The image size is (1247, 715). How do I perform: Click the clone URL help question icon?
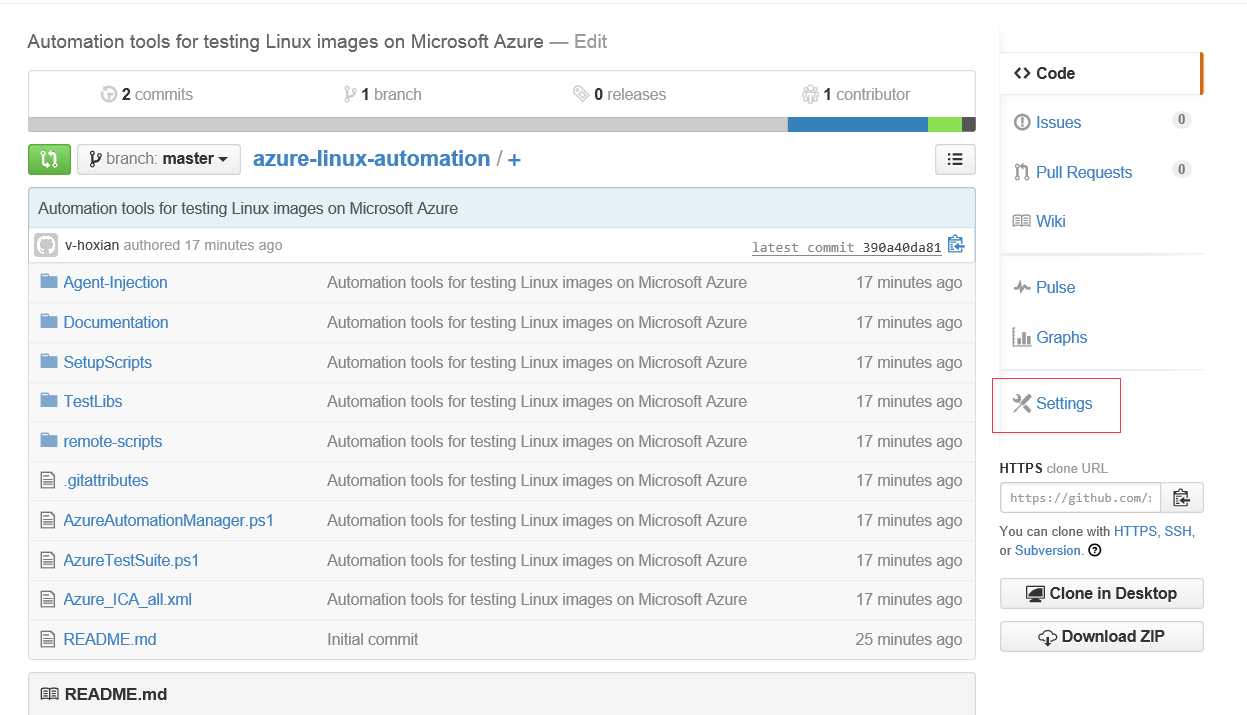(1095, 550)
